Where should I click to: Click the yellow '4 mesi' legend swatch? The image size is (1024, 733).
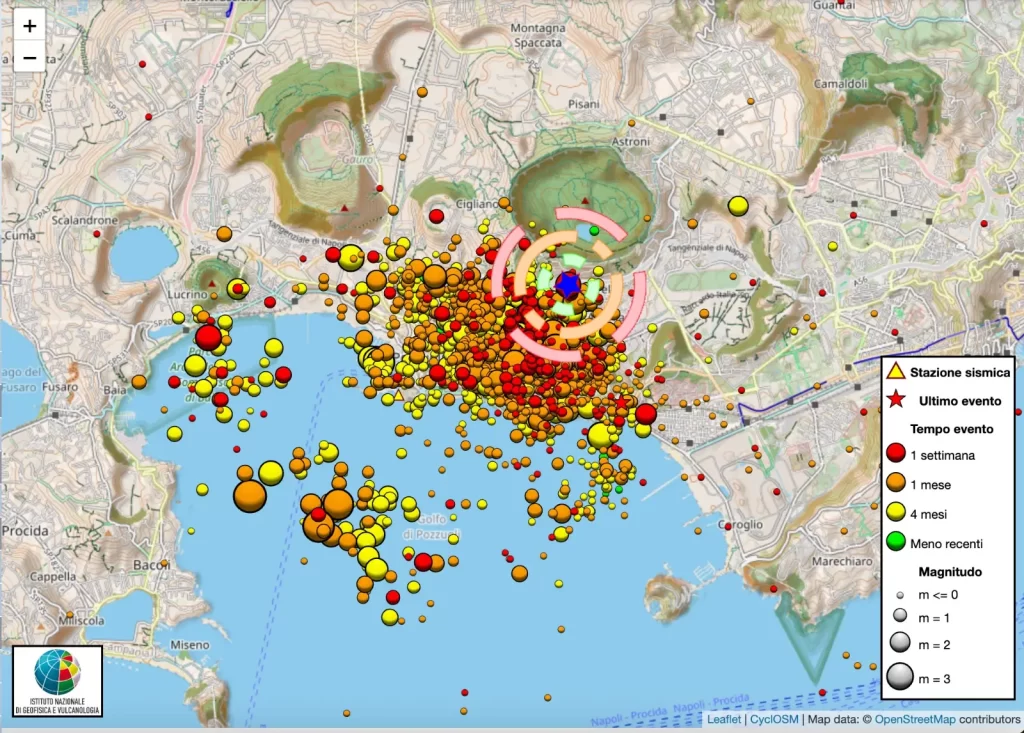point(896,512)
